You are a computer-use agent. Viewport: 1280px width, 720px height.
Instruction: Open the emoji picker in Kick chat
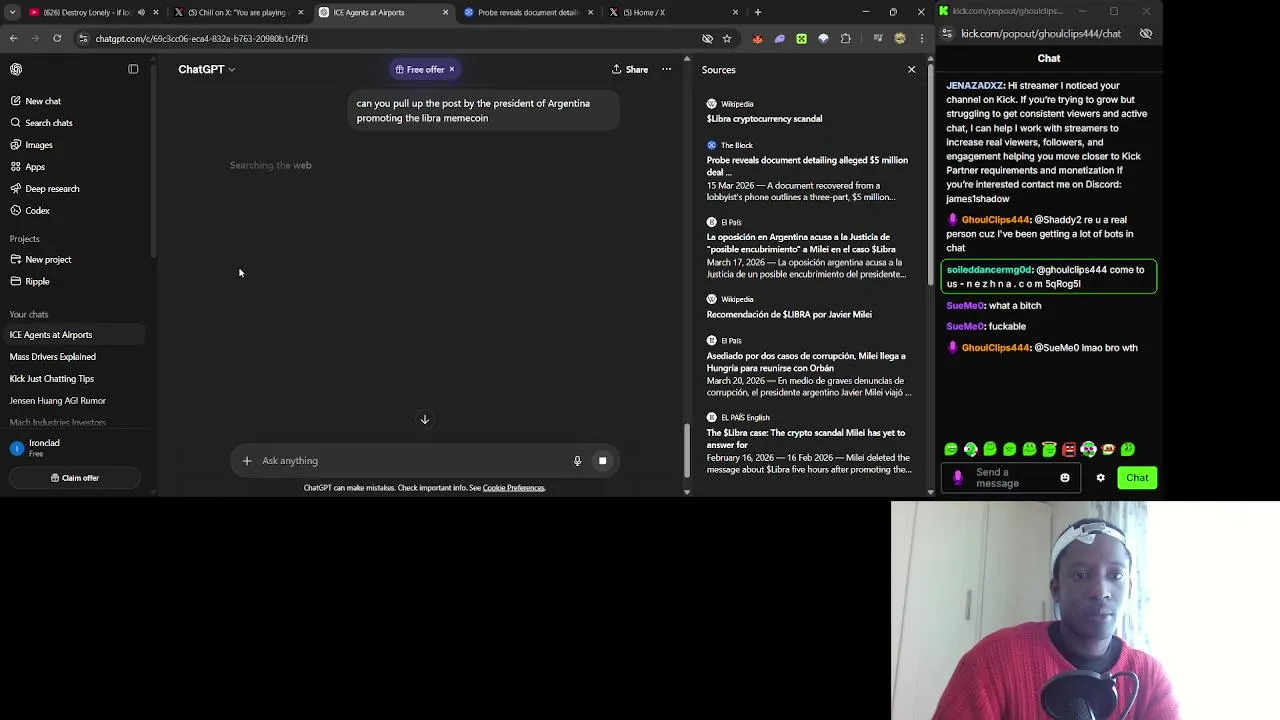tap(1064, 478)
